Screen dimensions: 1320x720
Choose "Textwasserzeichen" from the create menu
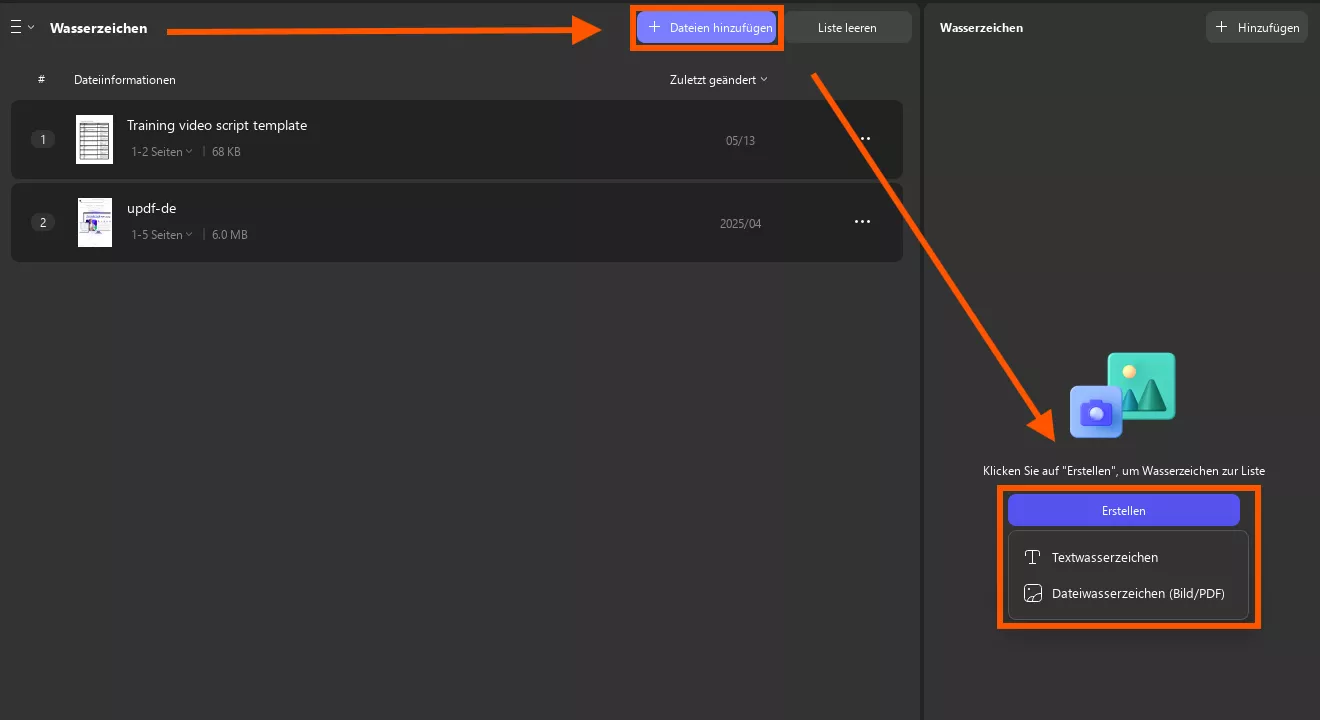[x=1128, y=557]
